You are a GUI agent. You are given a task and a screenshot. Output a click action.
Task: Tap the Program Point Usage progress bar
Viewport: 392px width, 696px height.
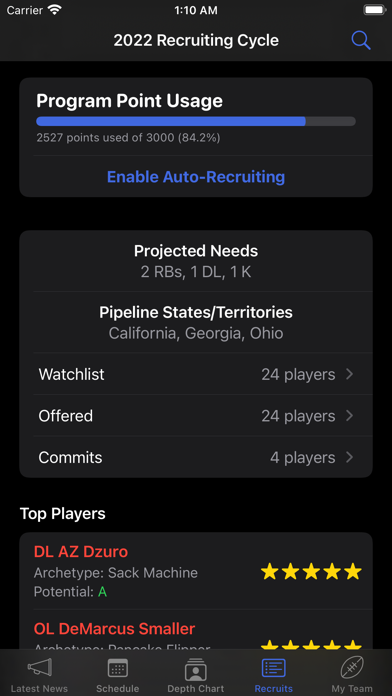coord(196,121)
